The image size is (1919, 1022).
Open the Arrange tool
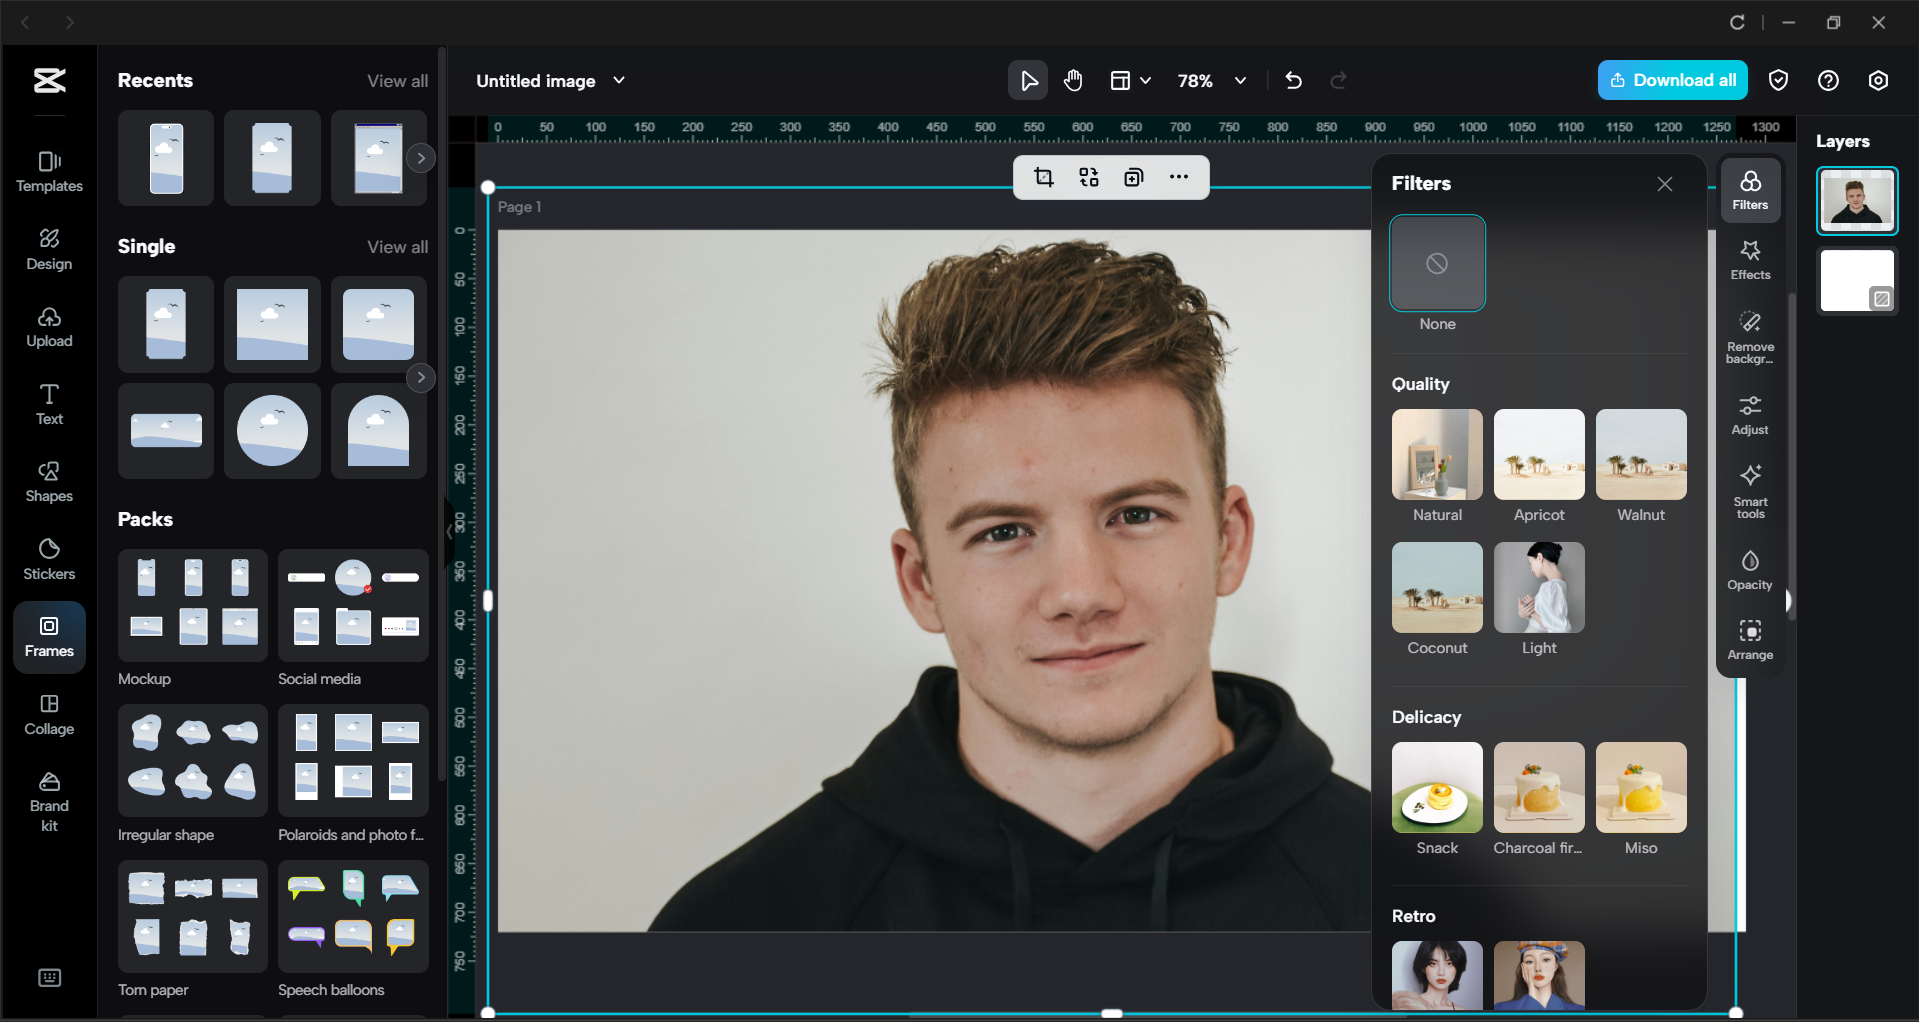(x=1749, y=639)
